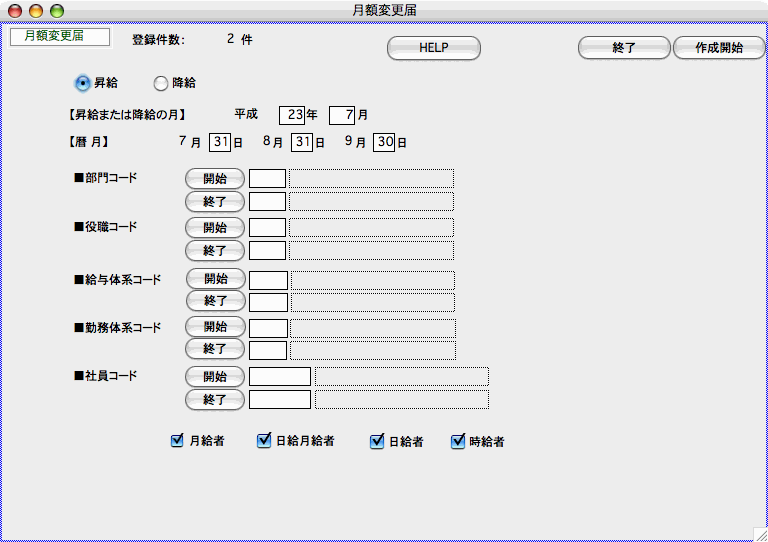
Task: Click the September days field showing 30
Action: point(384,143)
